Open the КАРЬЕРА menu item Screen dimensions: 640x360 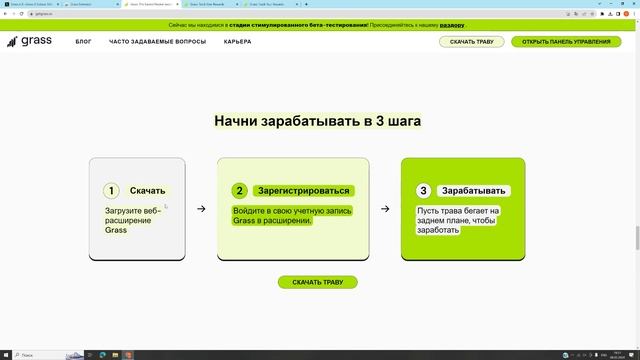pyautogui.click(x=237, y=42)
